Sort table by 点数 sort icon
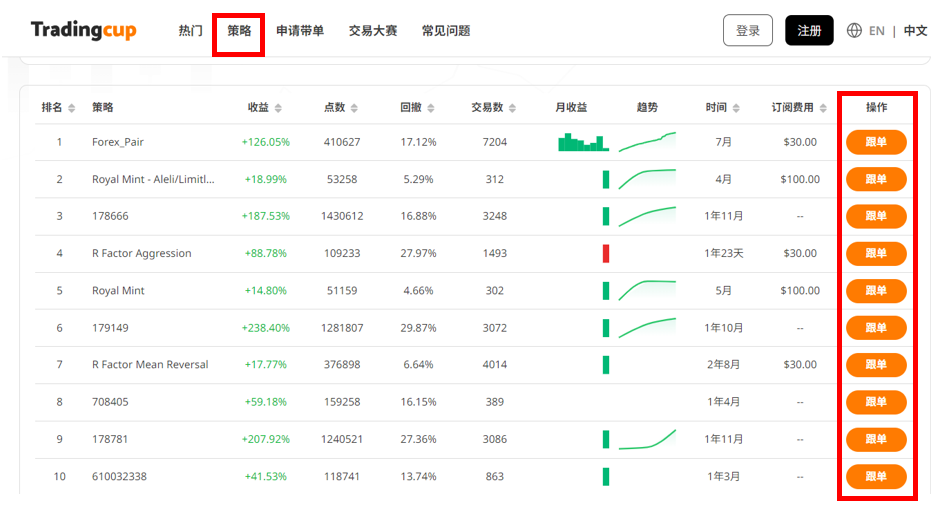 point(354,108)
